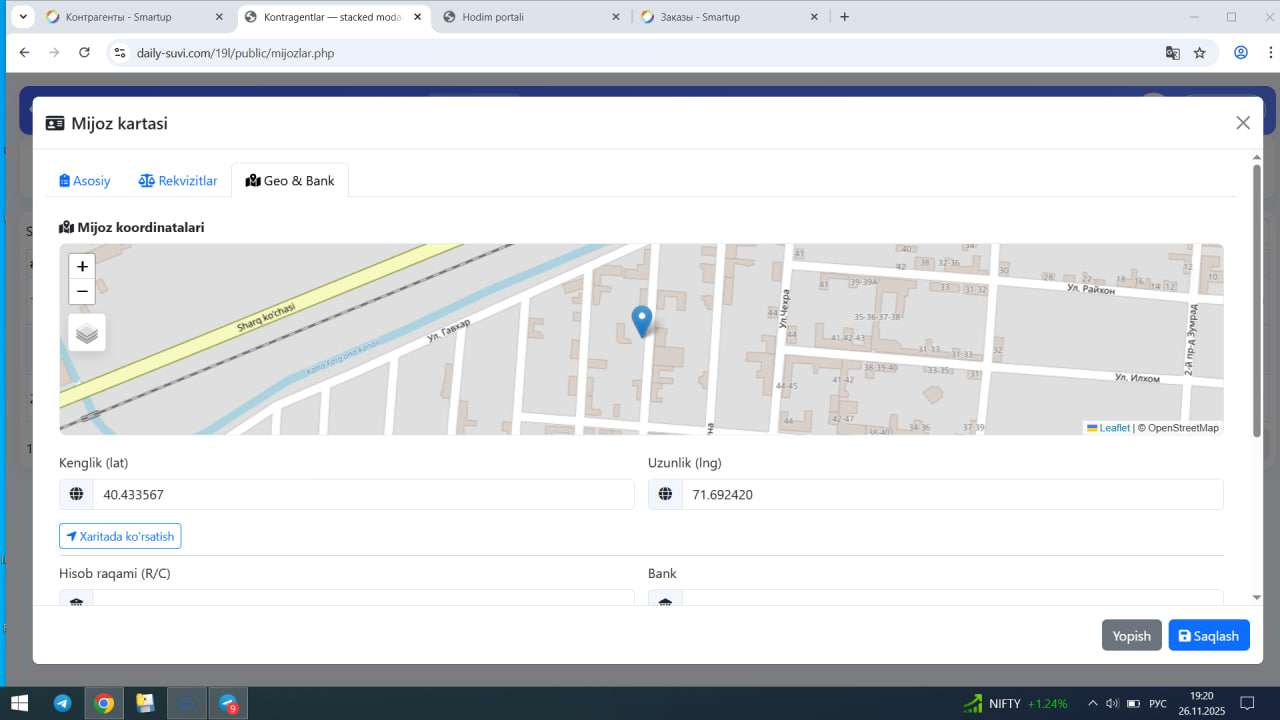Save the card with Saqlash

pos(1209,636)
